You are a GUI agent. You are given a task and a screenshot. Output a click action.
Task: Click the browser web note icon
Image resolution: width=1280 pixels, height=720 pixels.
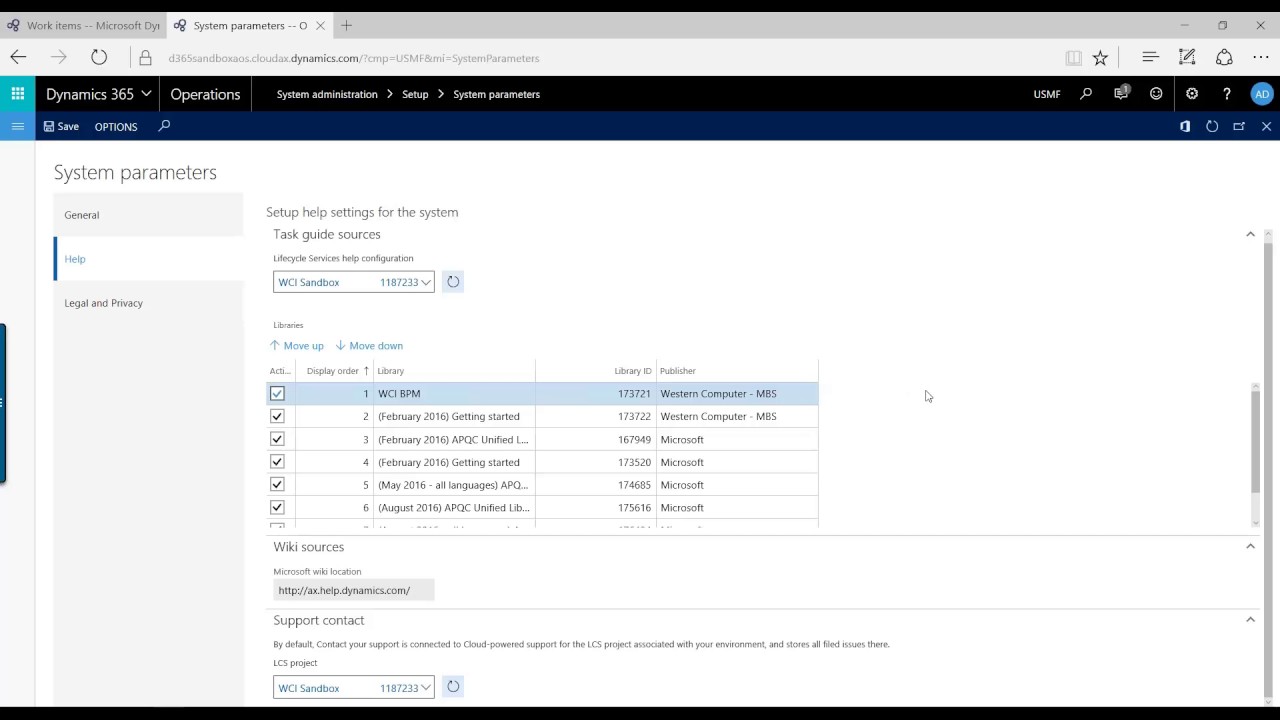pos(1187,58)
